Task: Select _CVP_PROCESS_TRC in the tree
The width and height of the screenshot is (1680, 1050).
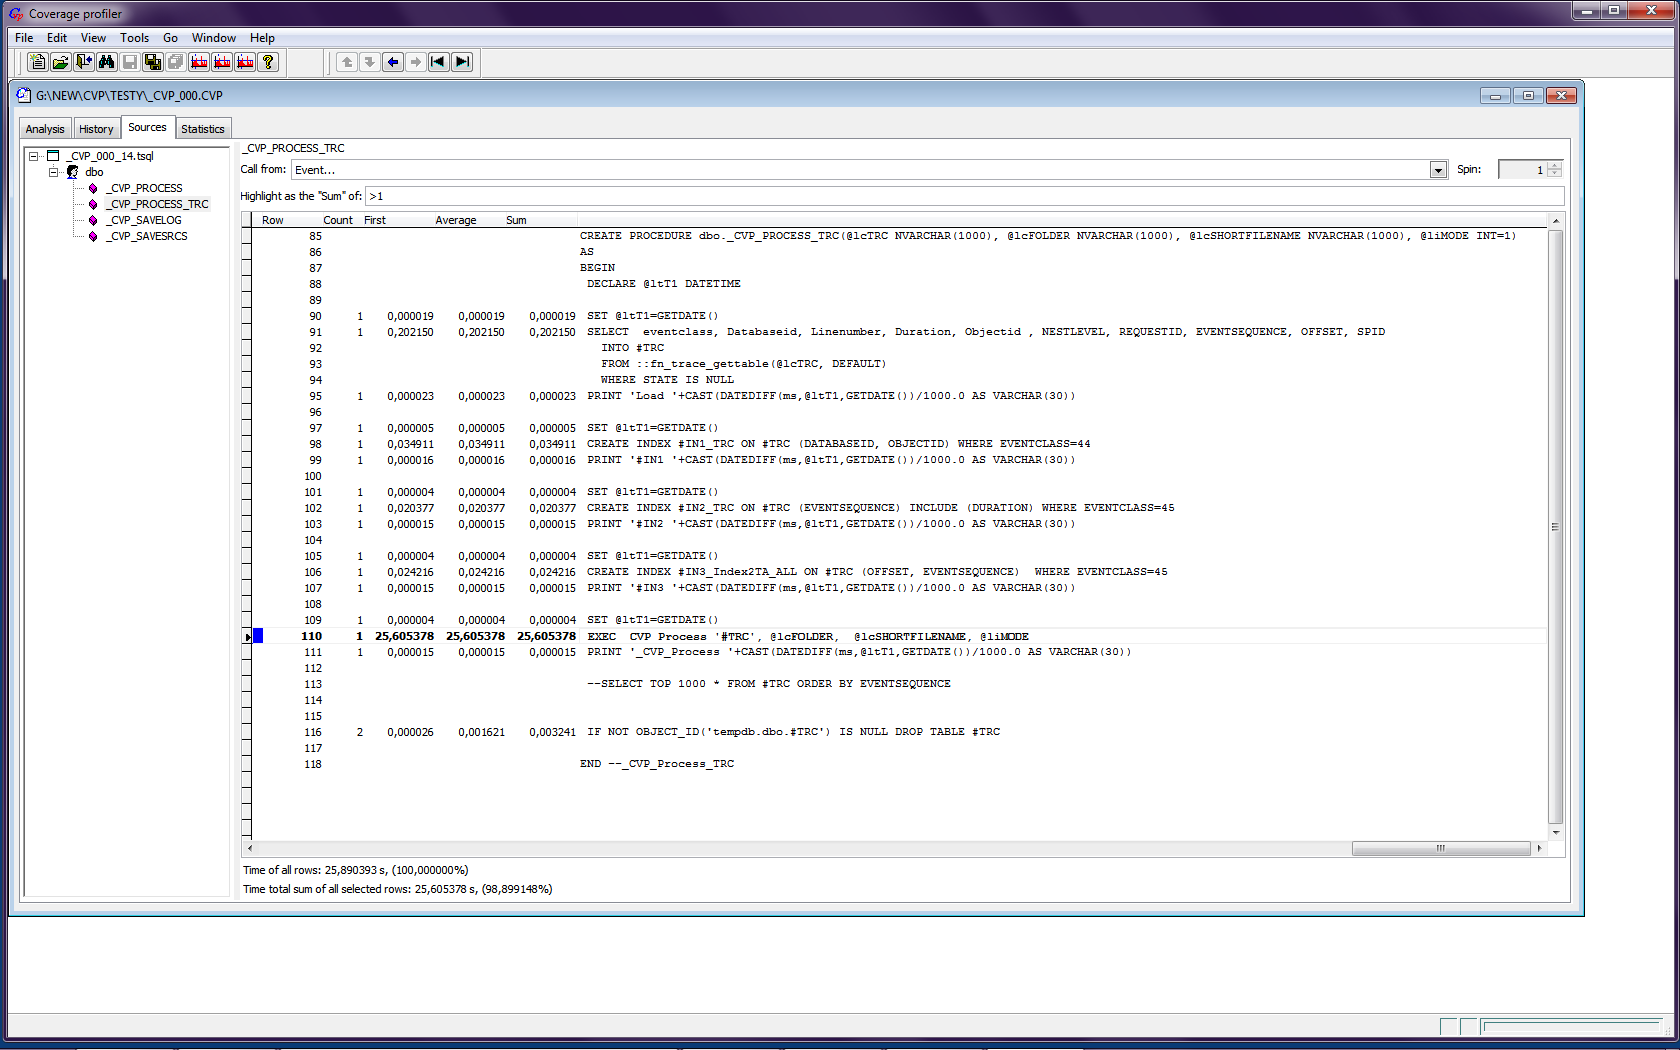Action: click(x=158, y=204)
